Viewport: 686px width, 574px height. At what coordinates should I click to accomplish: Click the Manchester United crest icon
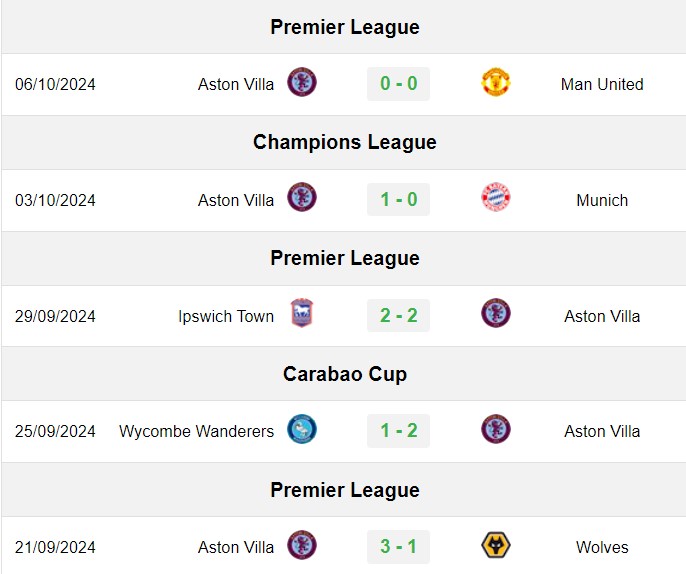[496, 82]
